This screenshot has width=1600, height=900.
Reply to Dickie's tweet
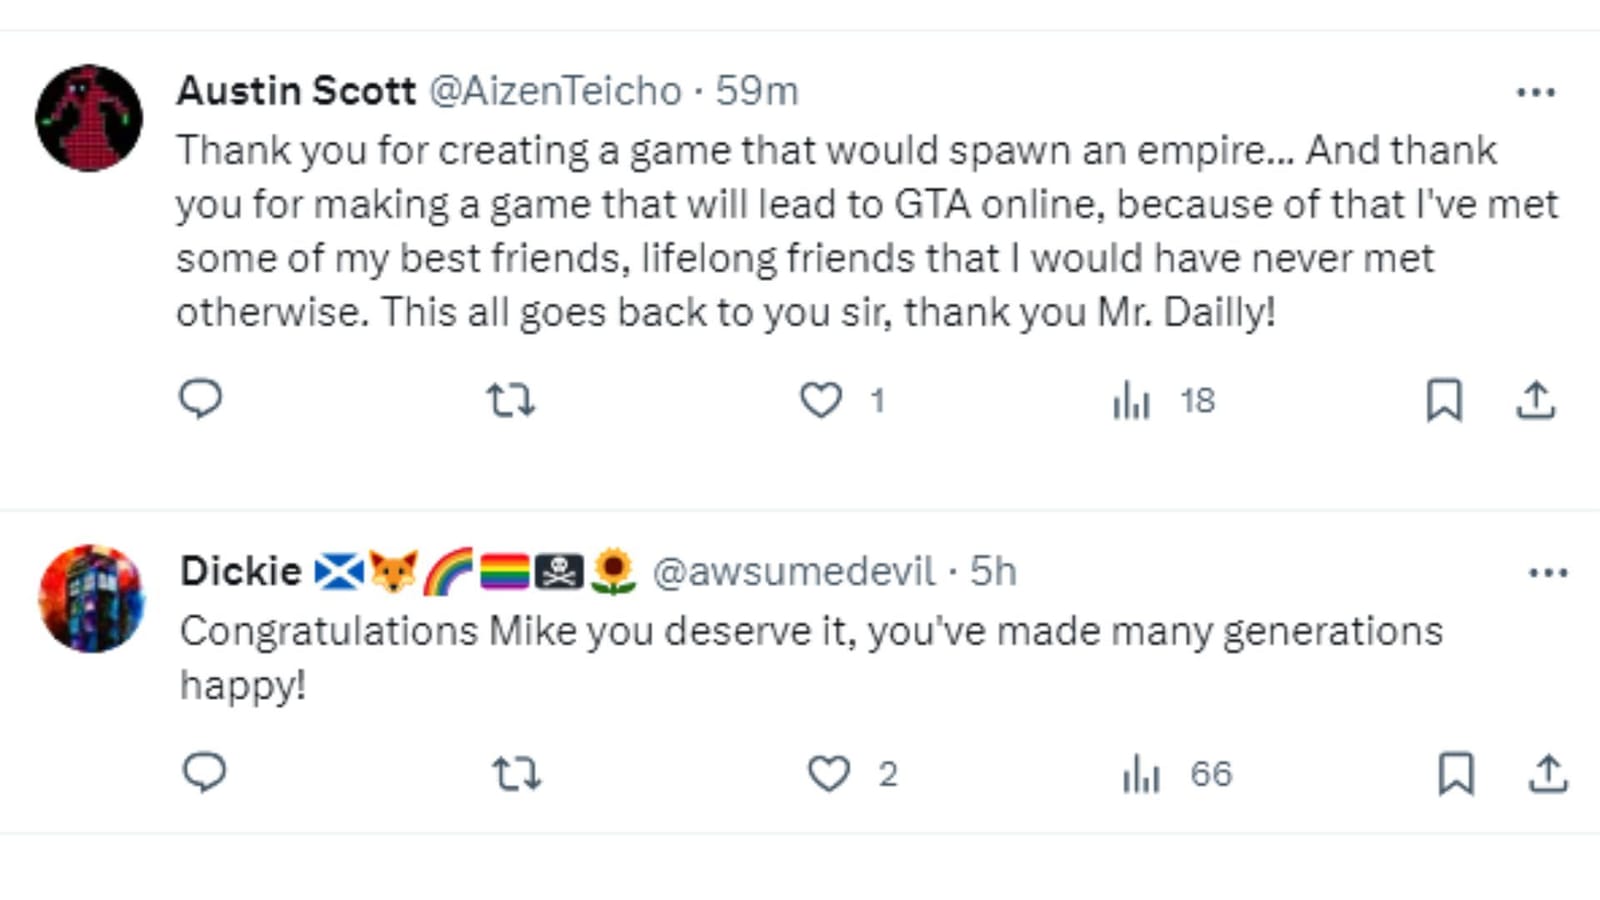click(205, 773)
